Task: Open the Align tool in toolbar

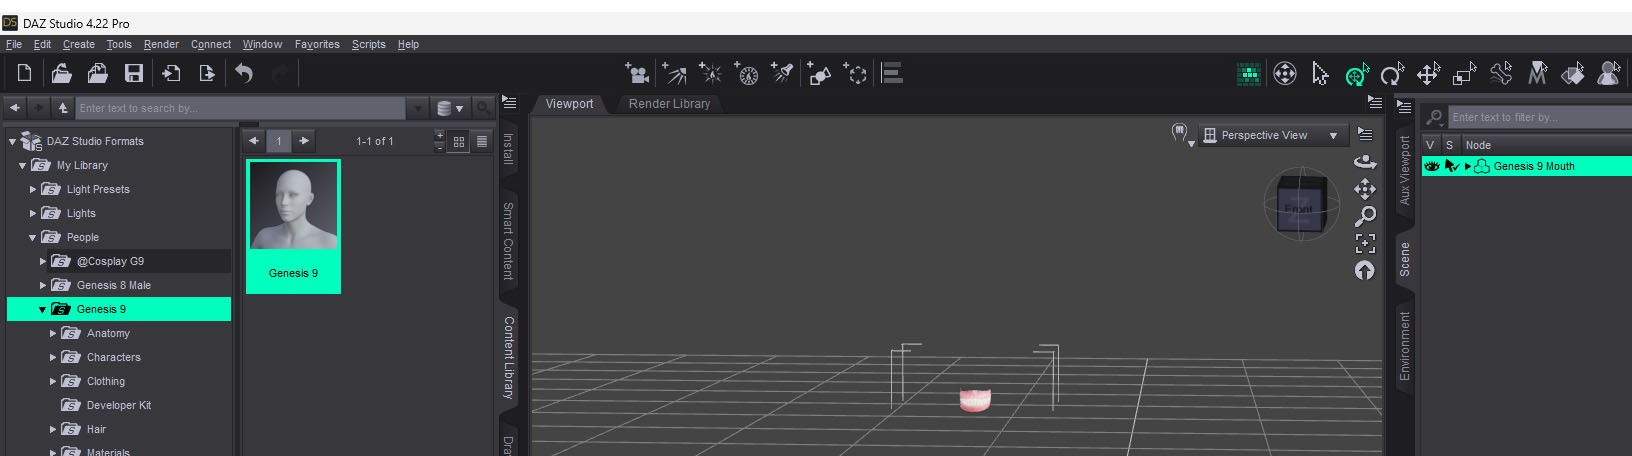Action: tap(892, 73)
